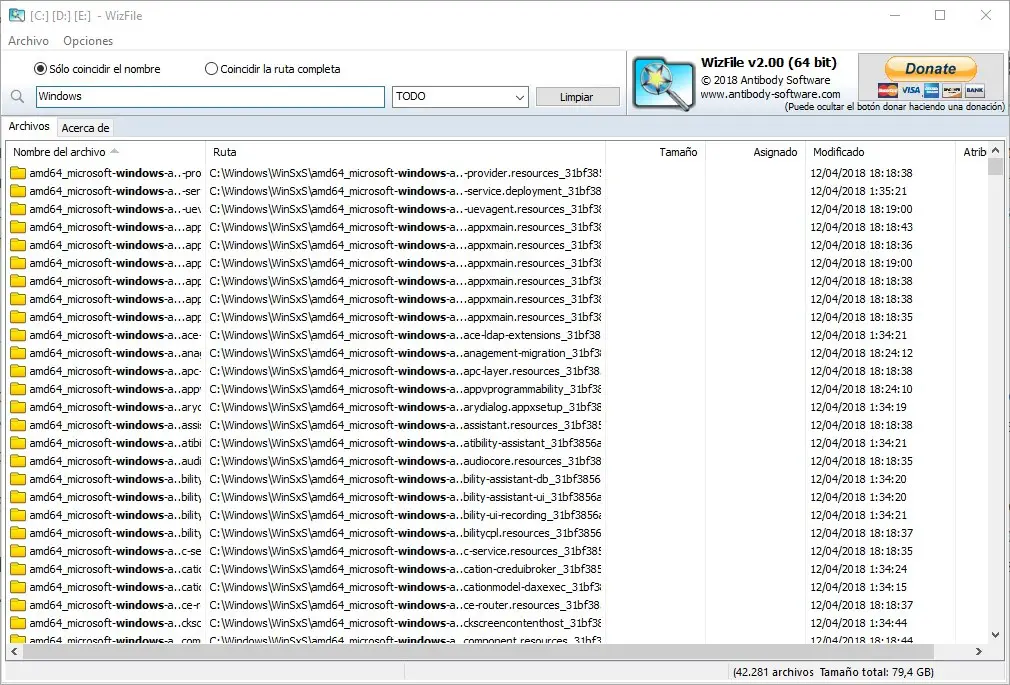Click the vertical scrollbar down arrow
1010x685 pixels.
click(996, 635)
